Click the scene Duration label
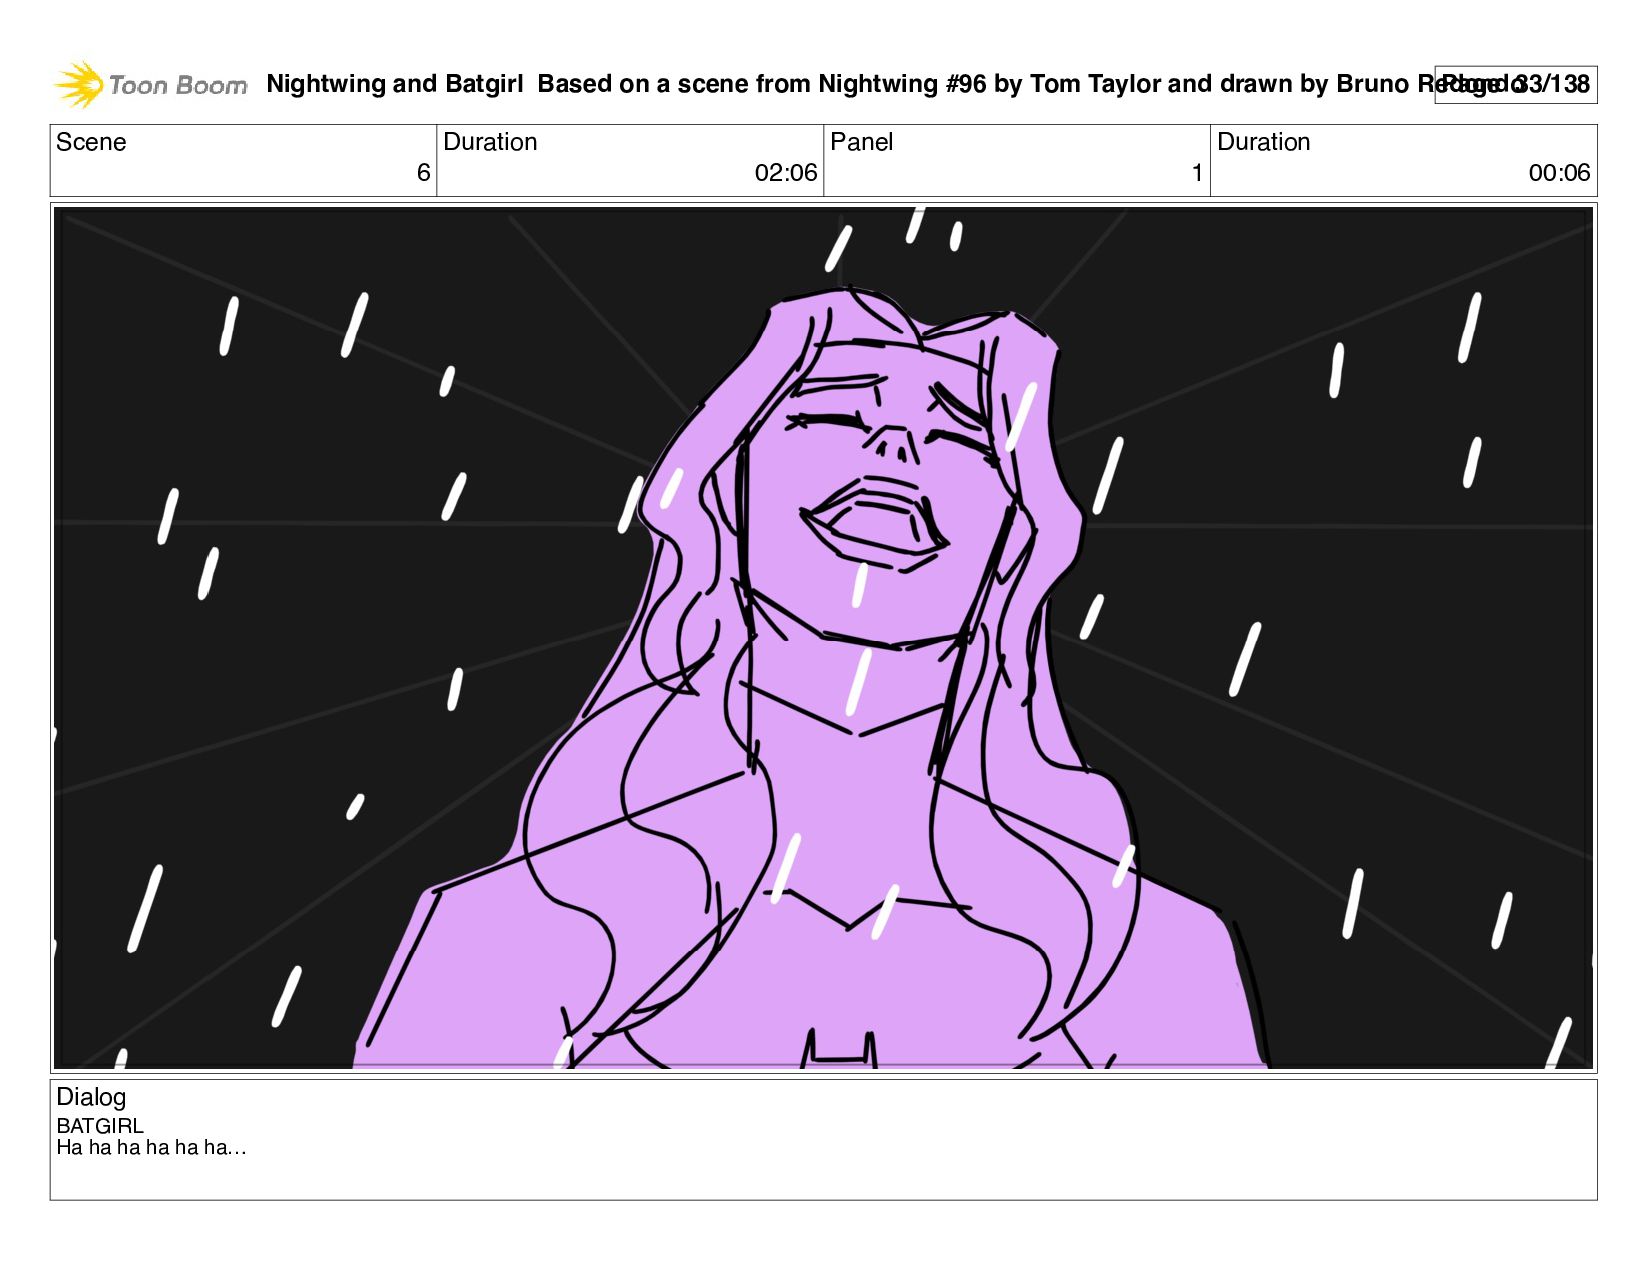The height and width of the screenshot is (1275, 1650). [x=490, y=142]
